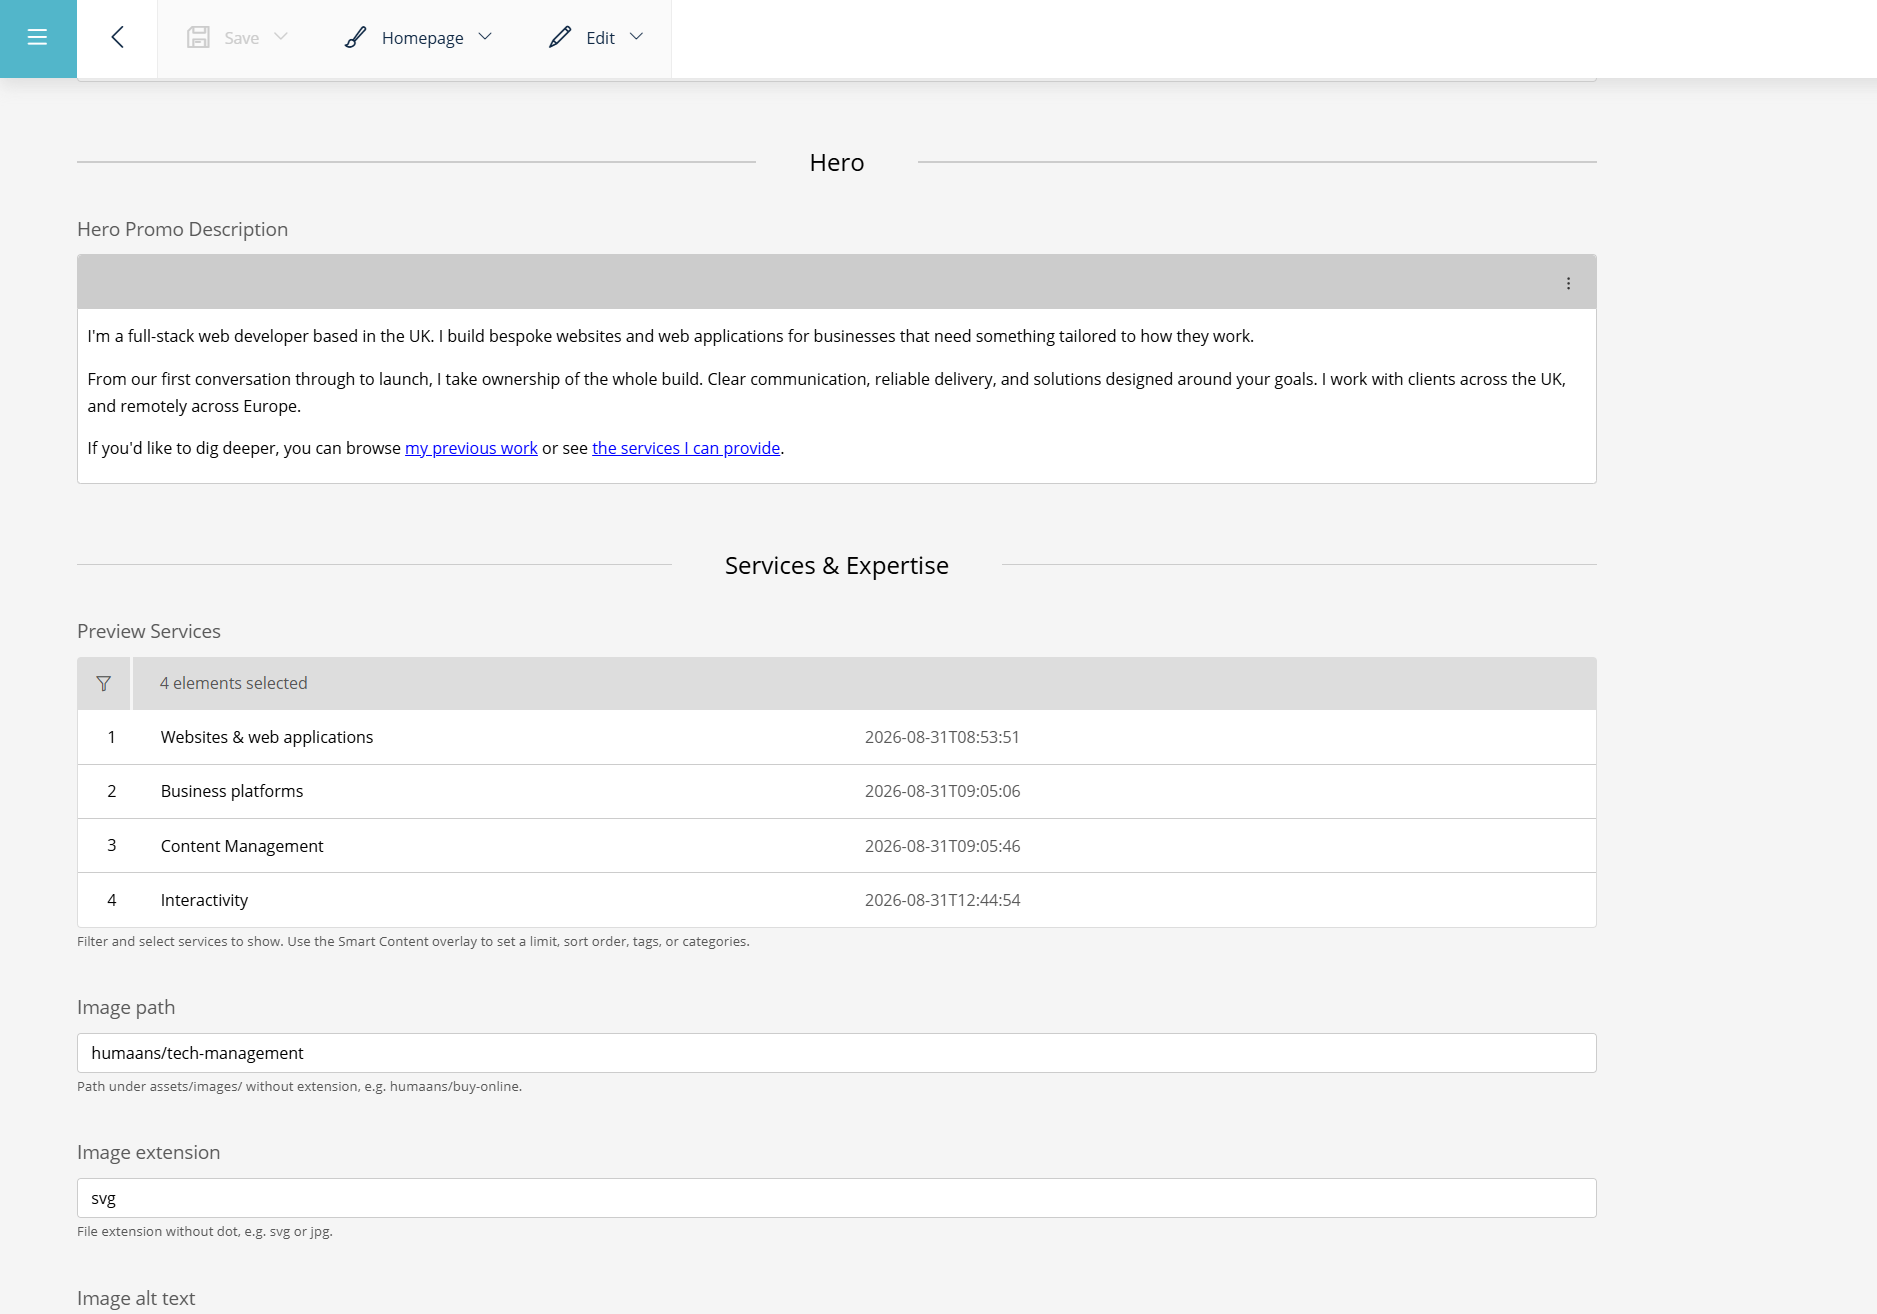Click the Edit pencil icon
Screen dimensions: 1877x1314
click(x=560, y=38)
